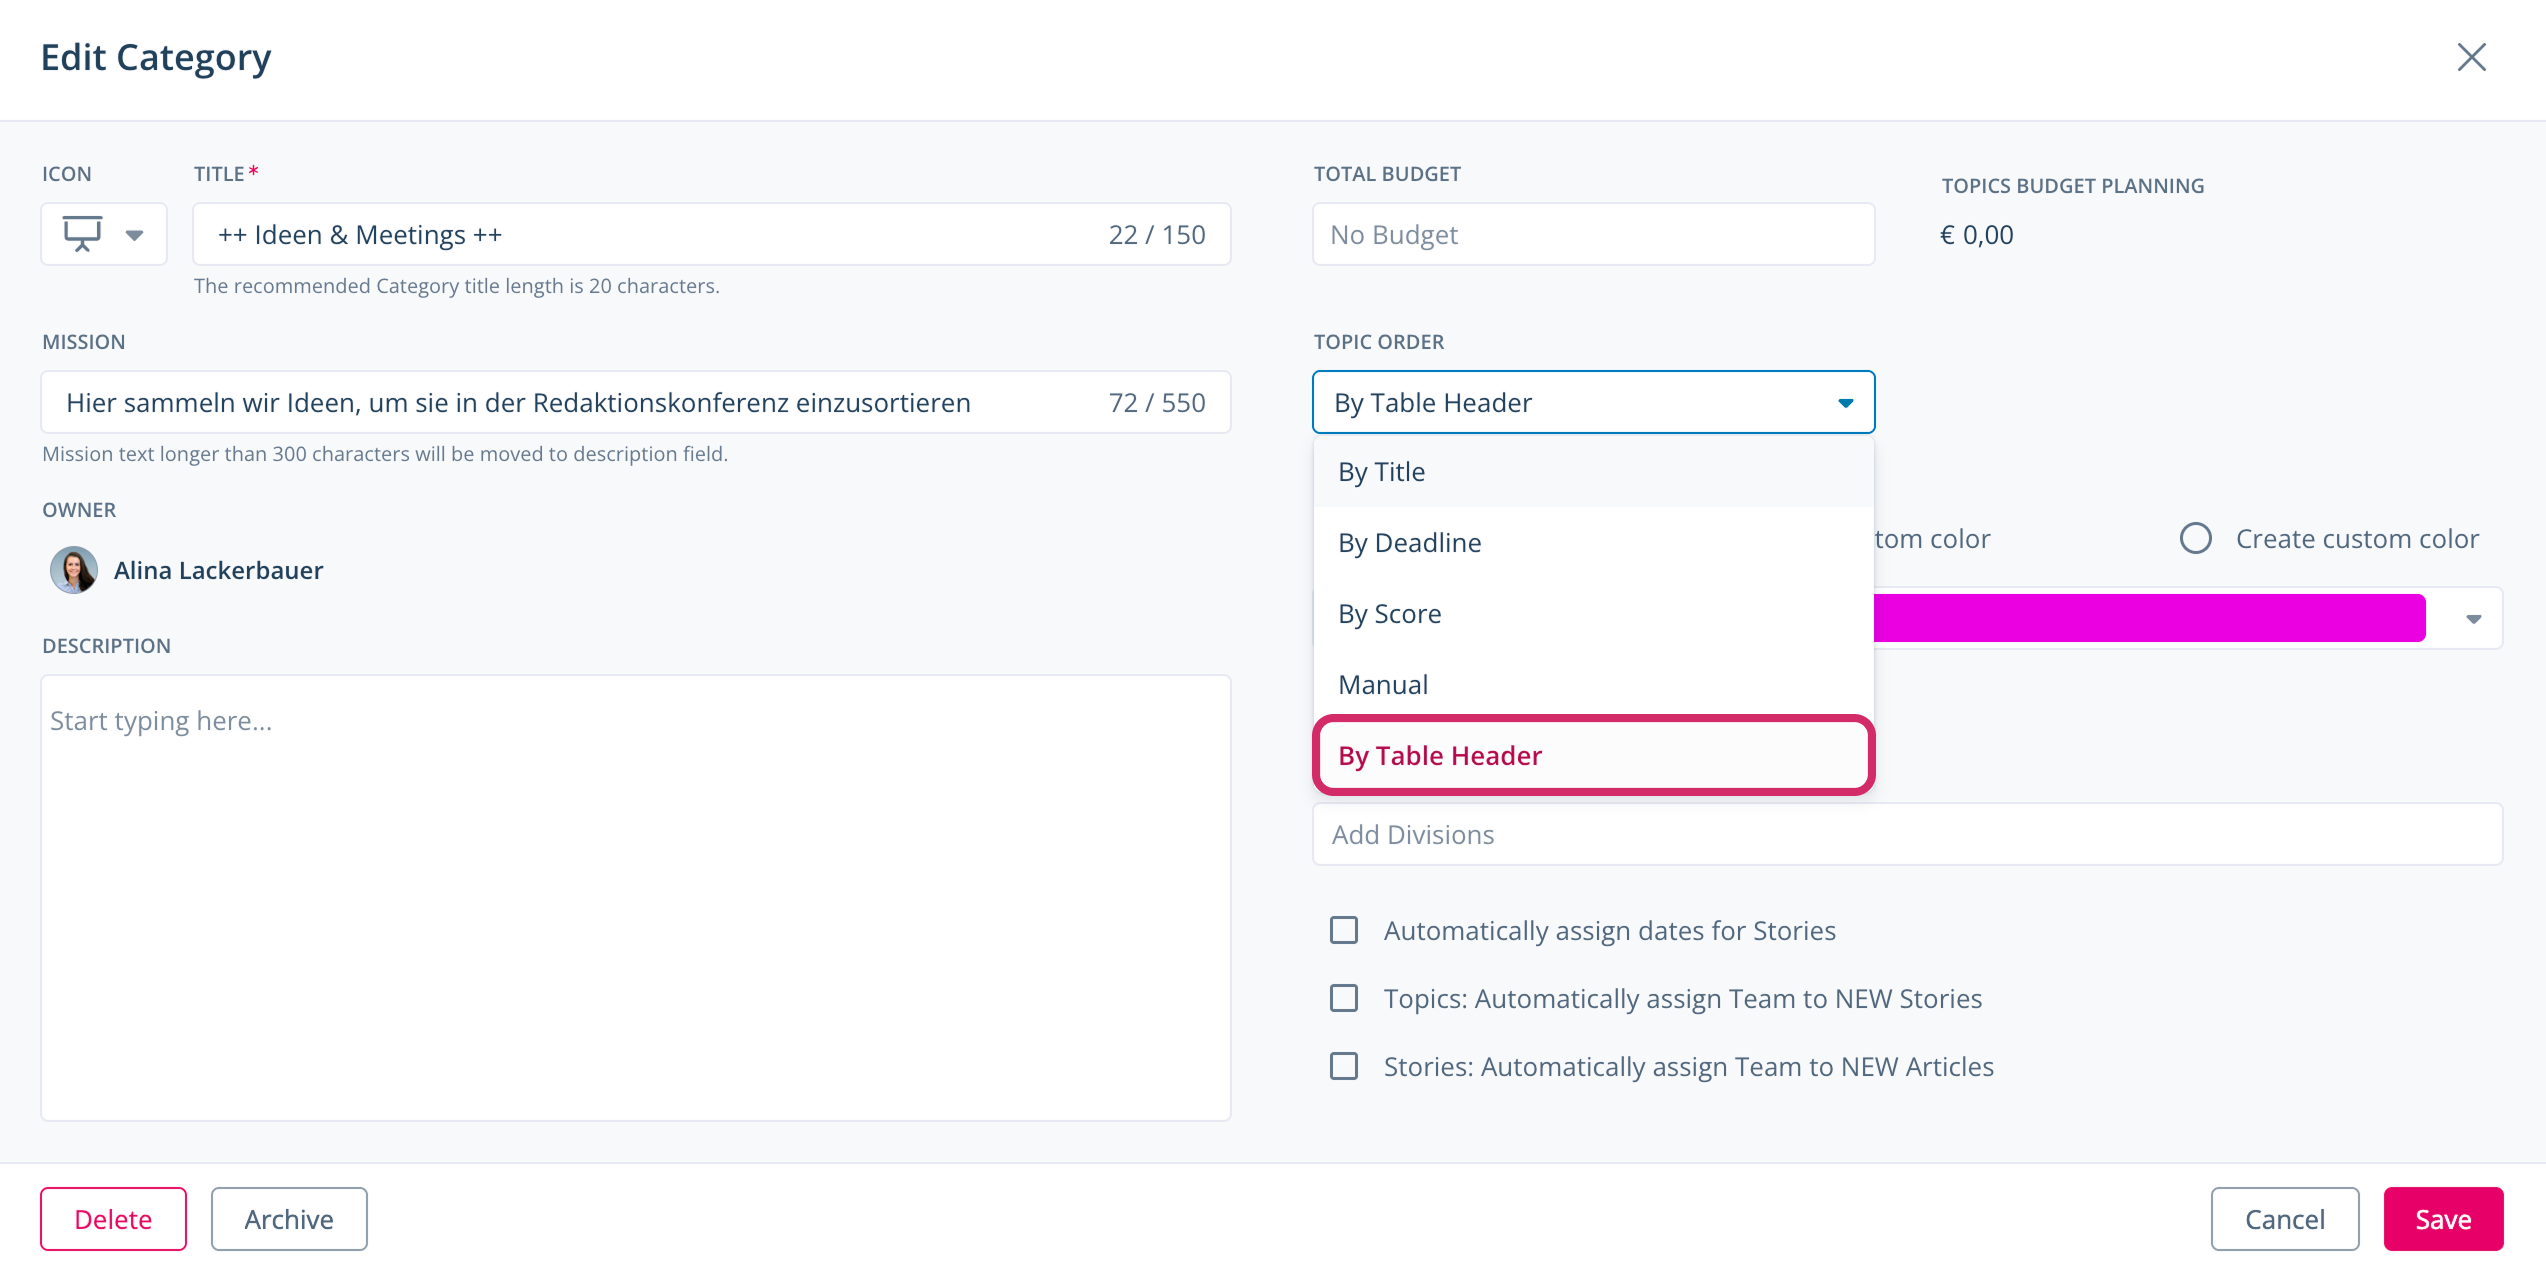Viewport: 2546px width, 1270px height.
Task: Click the Archive button
Action: click(x=289, y=1218)
